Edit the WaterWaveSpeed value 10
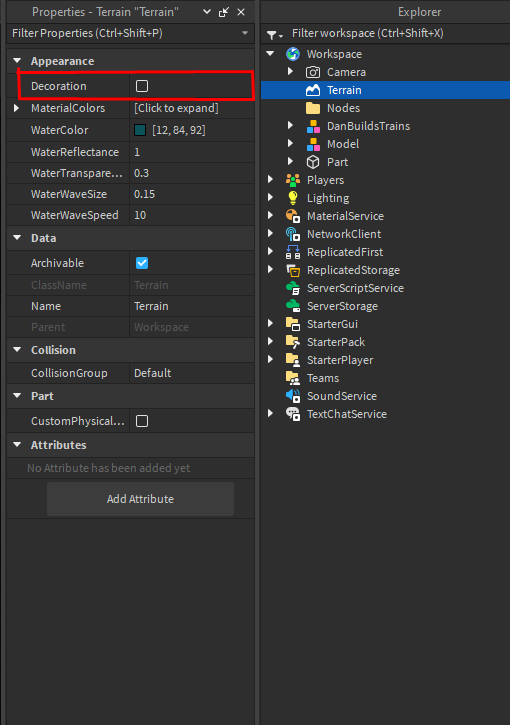The width and height of the screenshot is (510, 725). [192, 215]
